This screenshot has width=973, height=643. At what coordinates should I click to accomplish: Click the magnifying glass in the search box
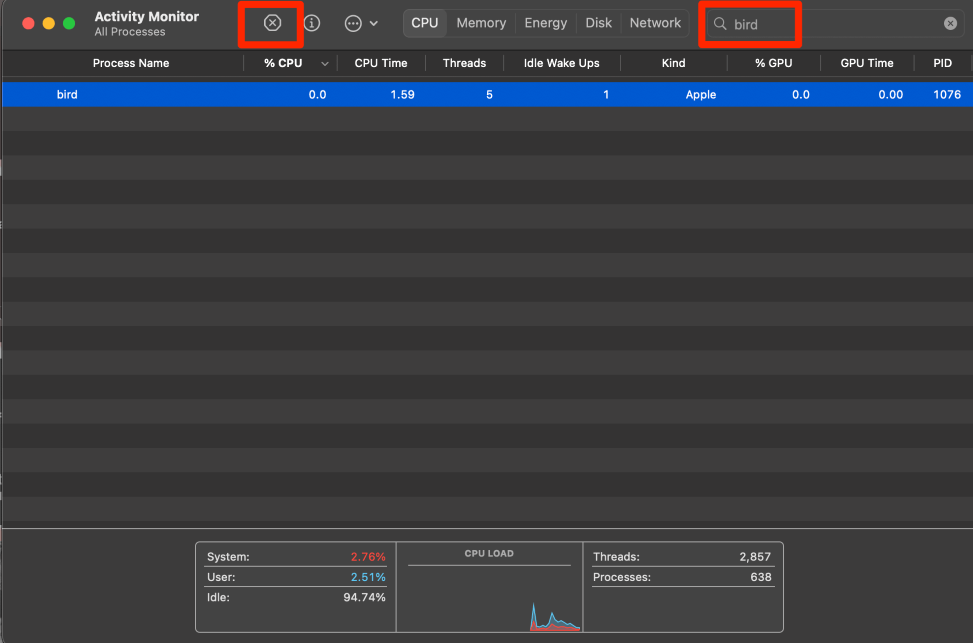click(x=720, y=22)
